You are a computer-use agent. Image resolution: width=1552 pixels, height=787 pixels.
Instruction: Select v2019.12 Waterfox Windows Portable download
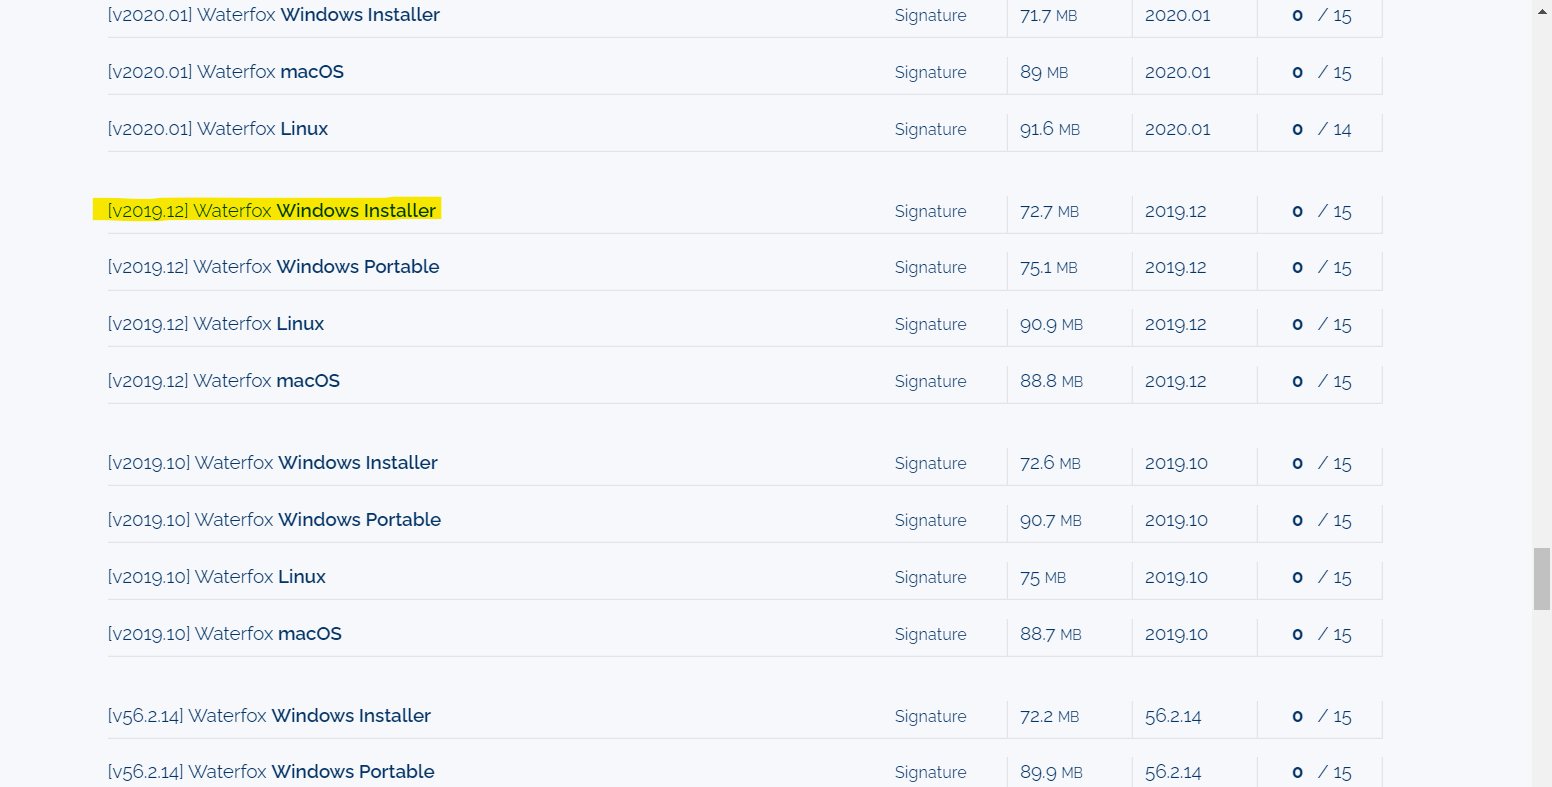click(x=273, y=267)
